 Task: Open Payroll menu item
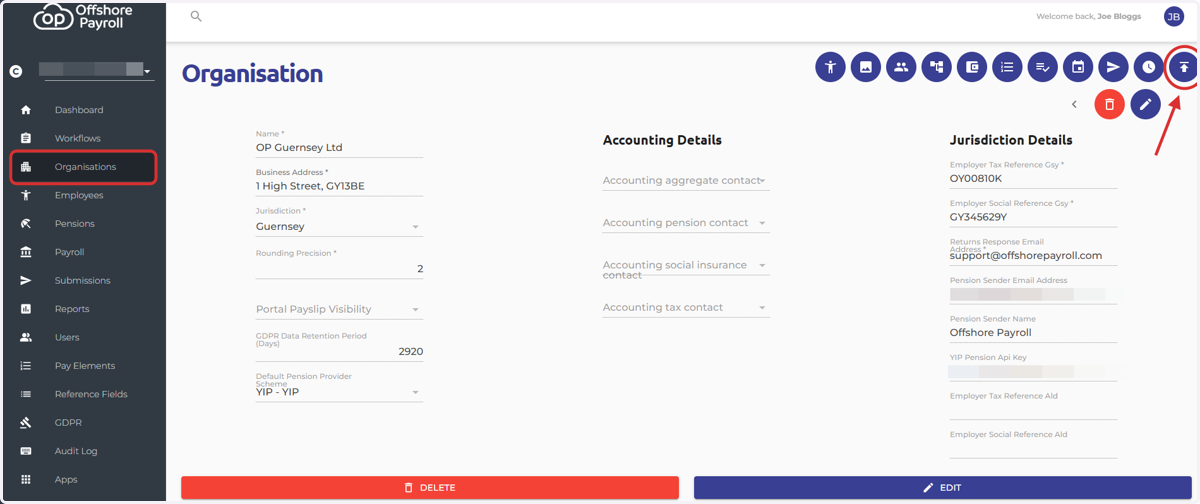(x=70, y=252)
